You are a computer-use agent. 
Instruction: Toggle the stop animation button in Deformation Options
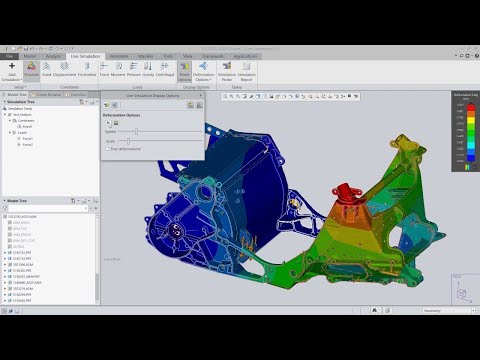coord(116,123)
